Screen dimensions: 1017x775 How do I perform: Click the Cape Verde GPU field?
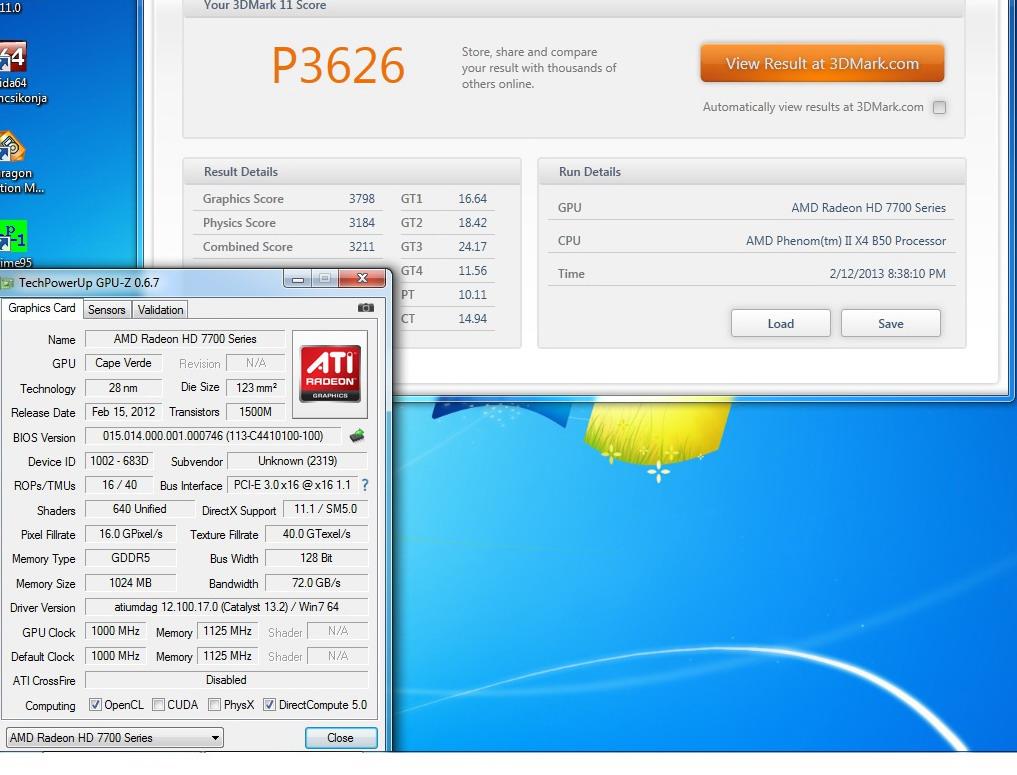[123, 363]
